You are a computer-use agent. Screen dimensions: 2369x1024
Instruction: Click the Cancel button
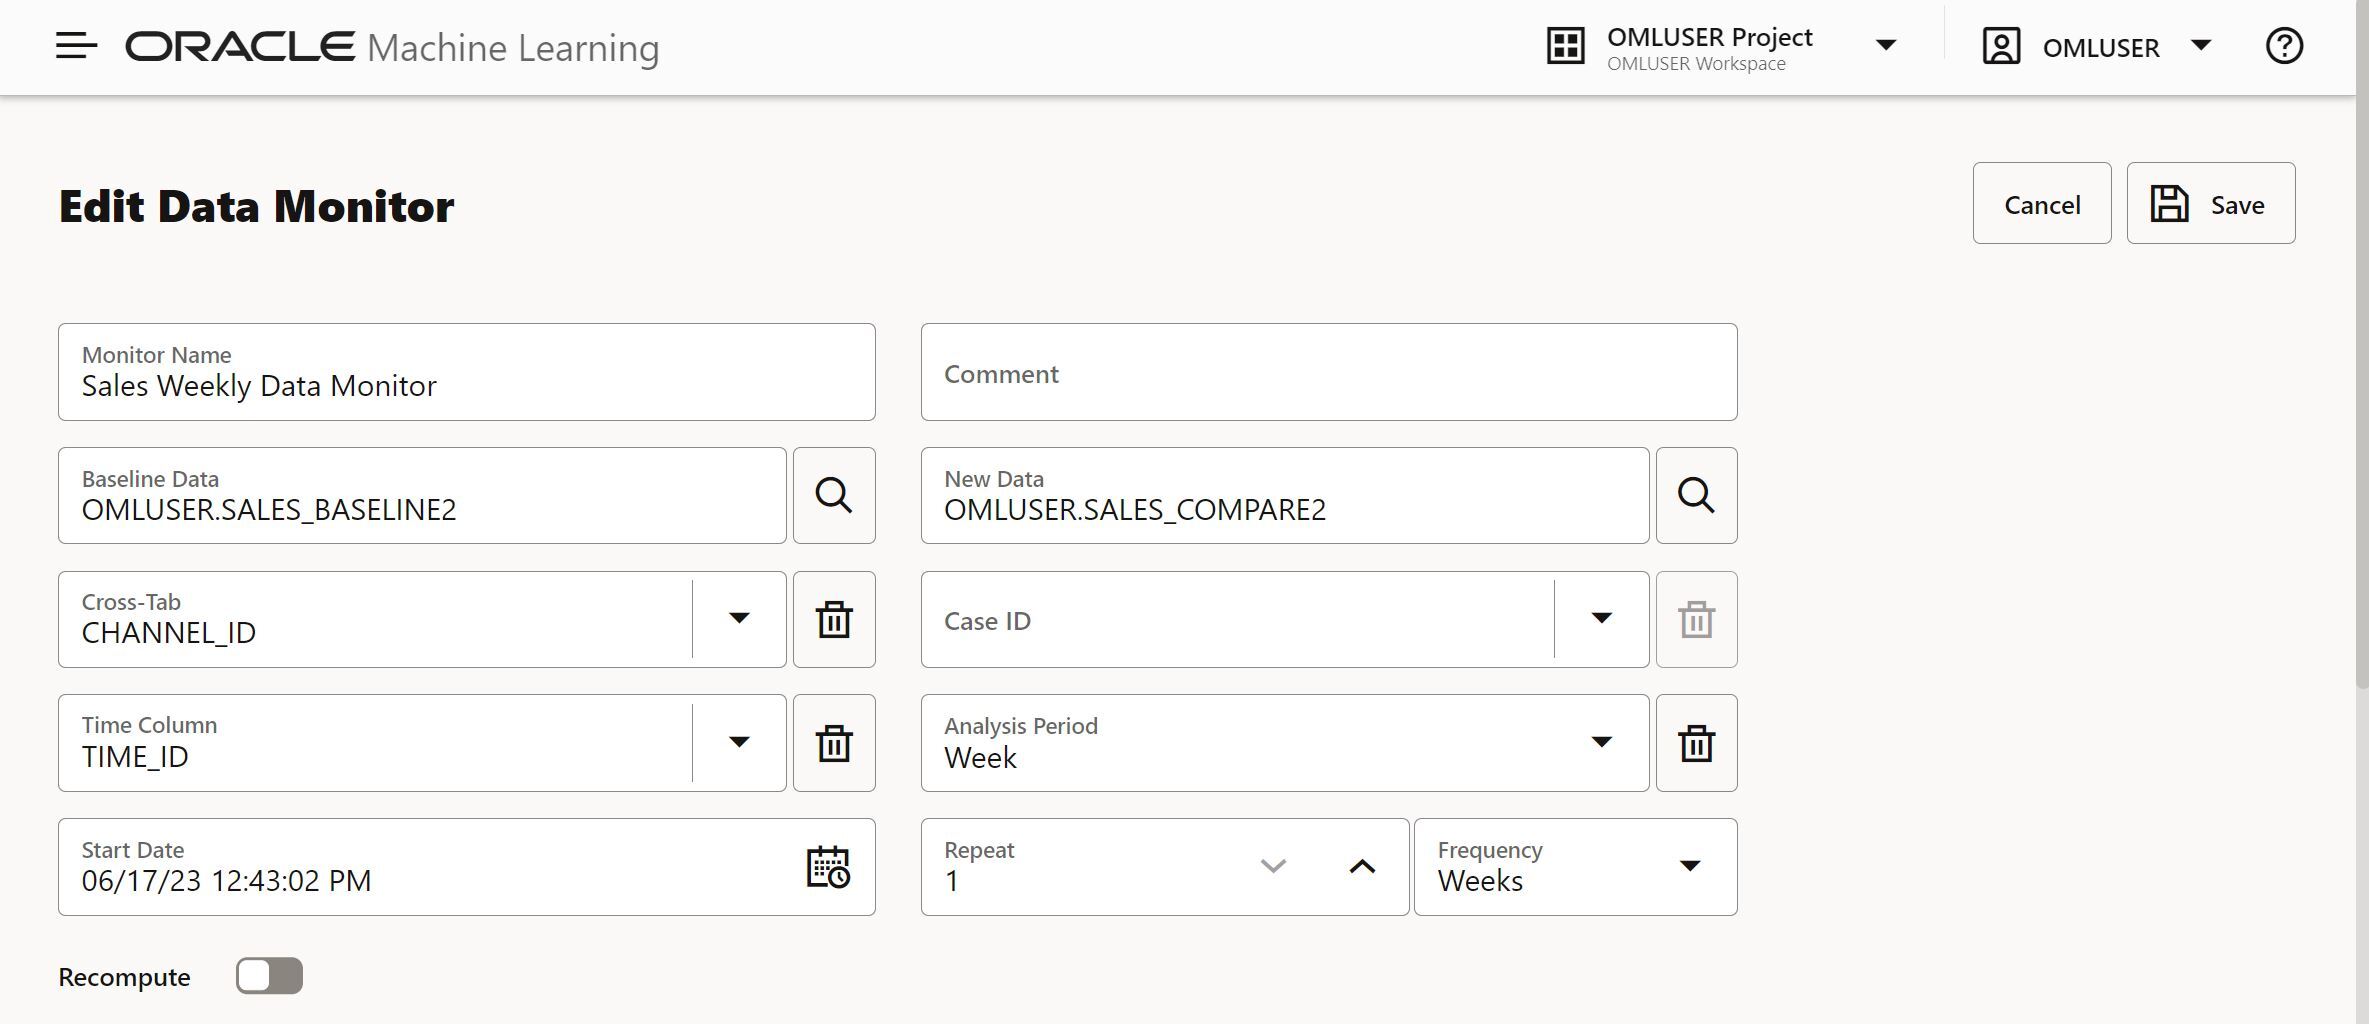(x=2041, y=204)
